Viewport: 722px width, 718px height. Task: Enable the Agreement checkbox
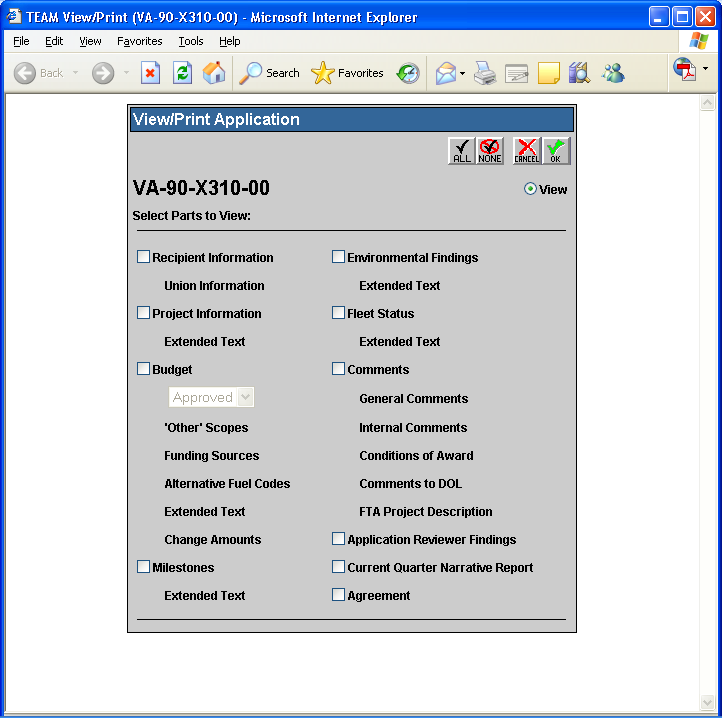point(338,595)
